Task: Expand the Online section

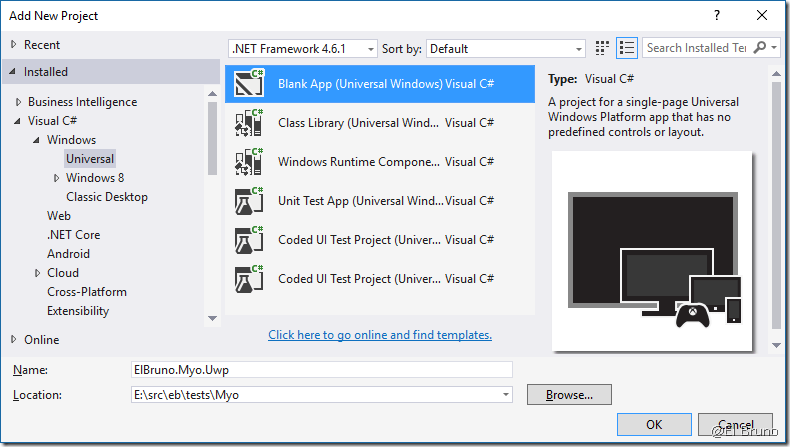Action: (x=13, y=340)
